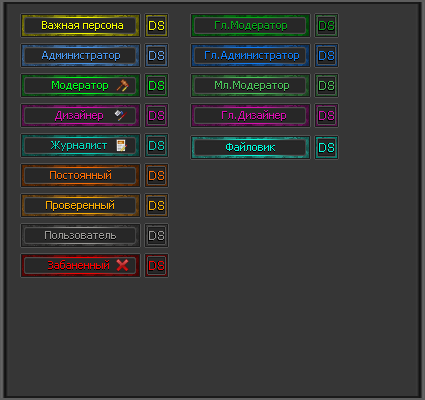The height and width of the screenshot is (400, 425).
Task: Click the Пользователь badge
Action: (x=80, y=235)
